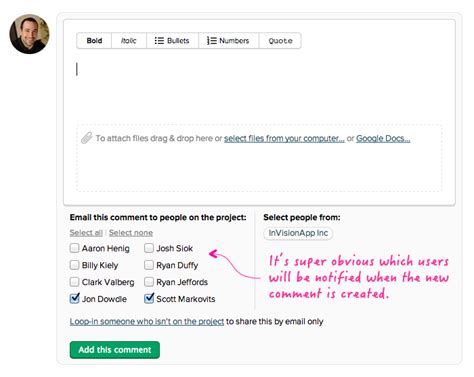Open 'Loop-in someone who isn't on the project'

point(147,322)
